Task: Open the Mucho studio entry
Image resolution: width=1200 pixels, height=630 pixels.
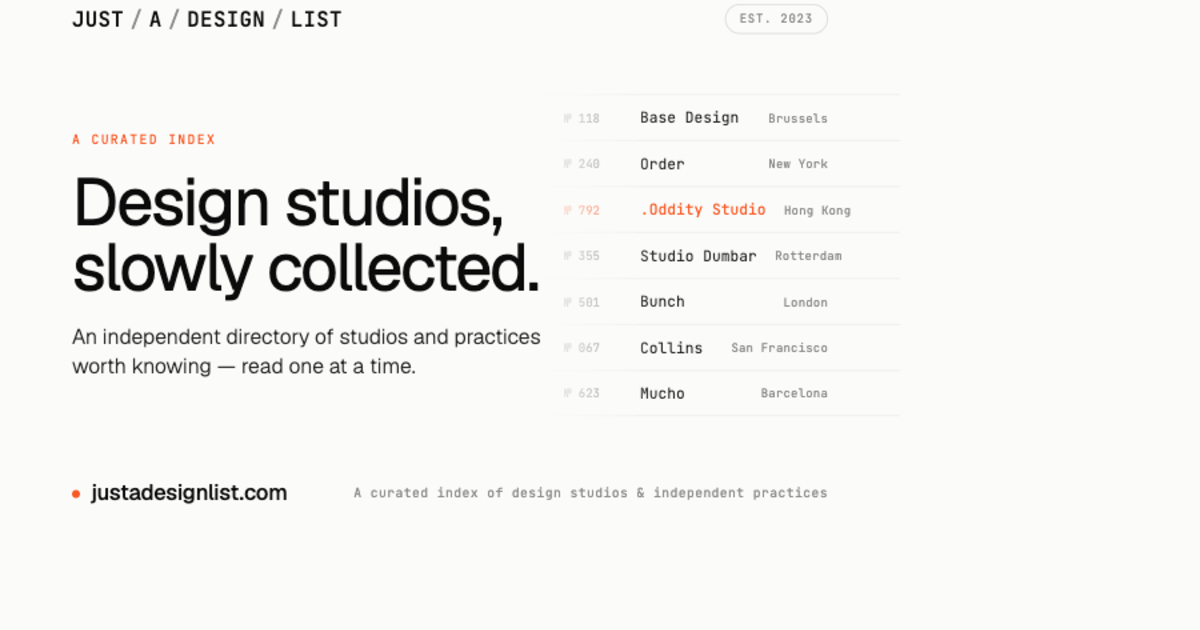Action: pos(662,394)
